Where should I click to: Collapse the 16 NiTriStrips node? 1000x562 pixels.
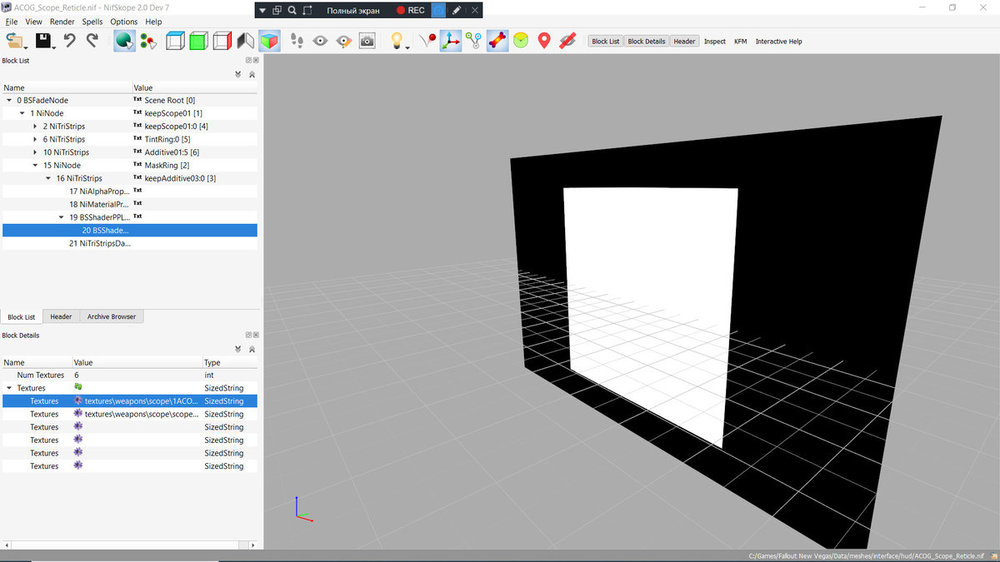[48, 179]
